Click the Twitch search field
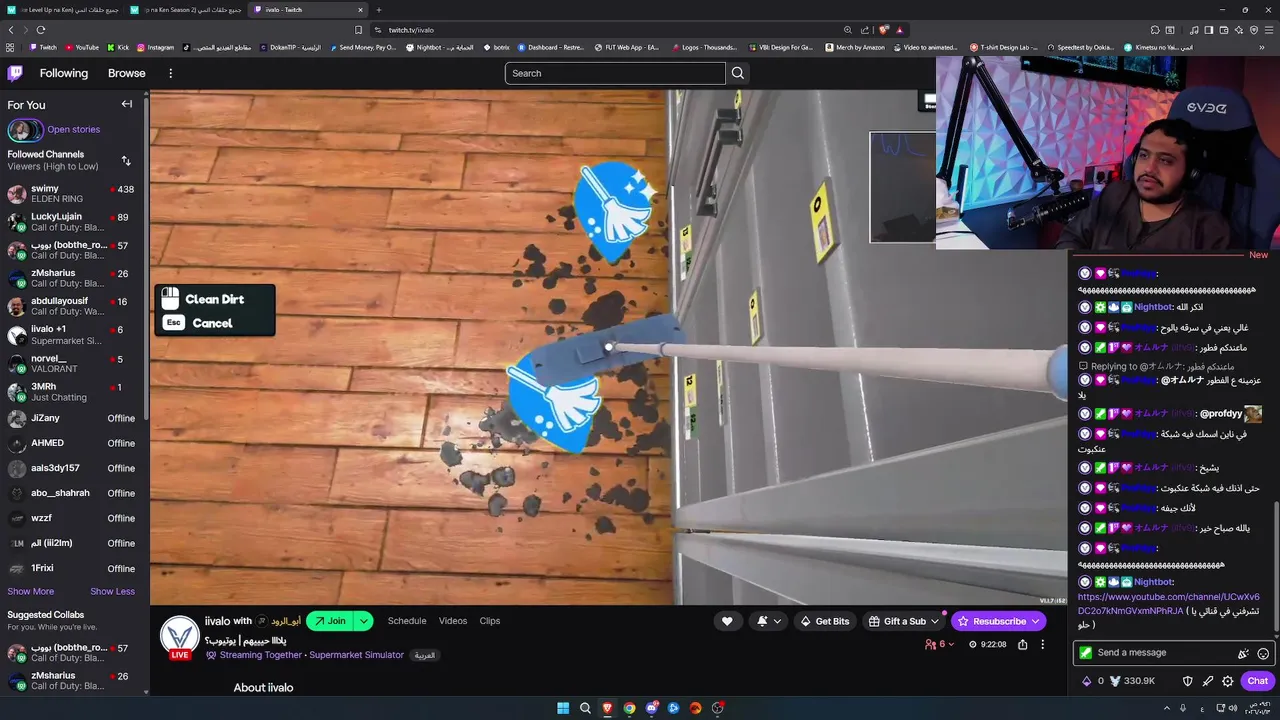1280x720 pixels. (615, 73)
